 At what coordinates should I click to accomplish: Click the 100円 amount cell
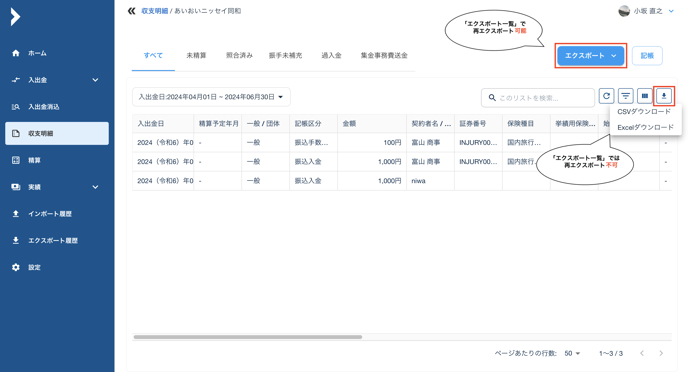point(372,143)
